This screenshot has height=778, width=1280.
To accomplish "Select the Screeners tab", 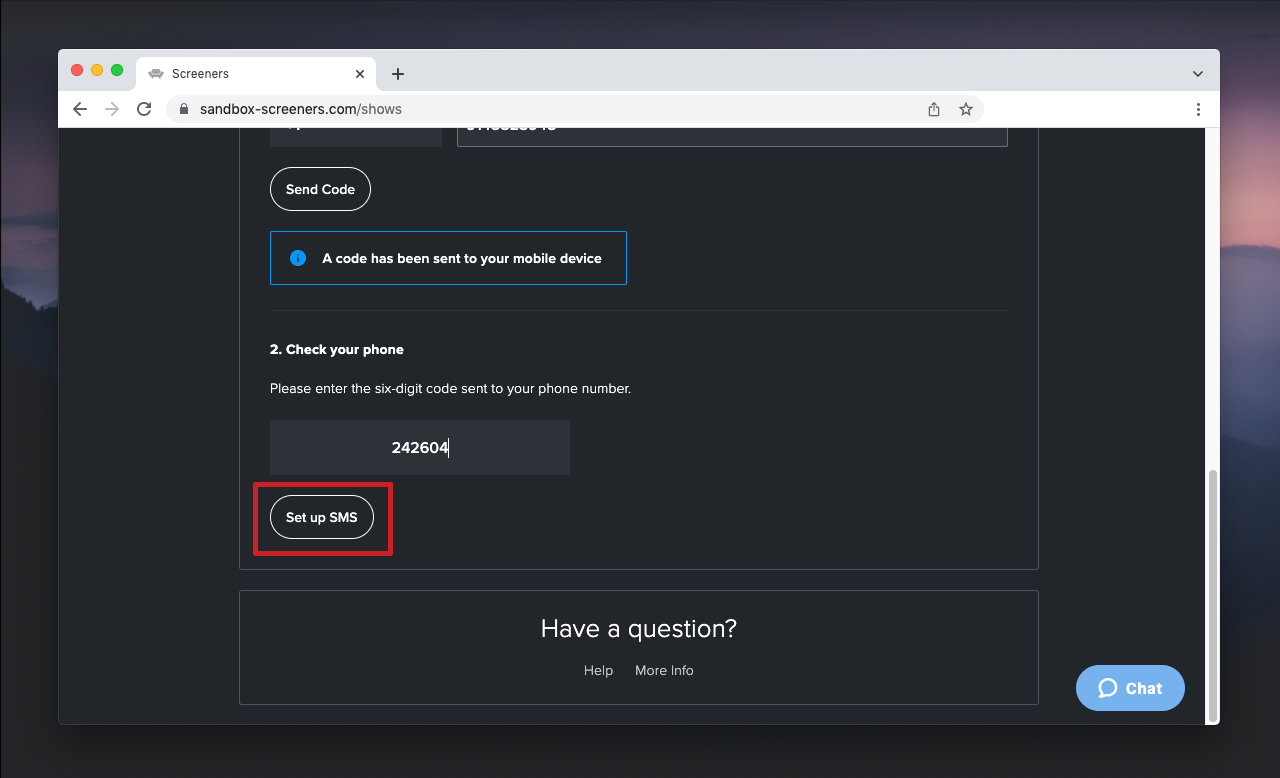I will [x=240, y=74].
